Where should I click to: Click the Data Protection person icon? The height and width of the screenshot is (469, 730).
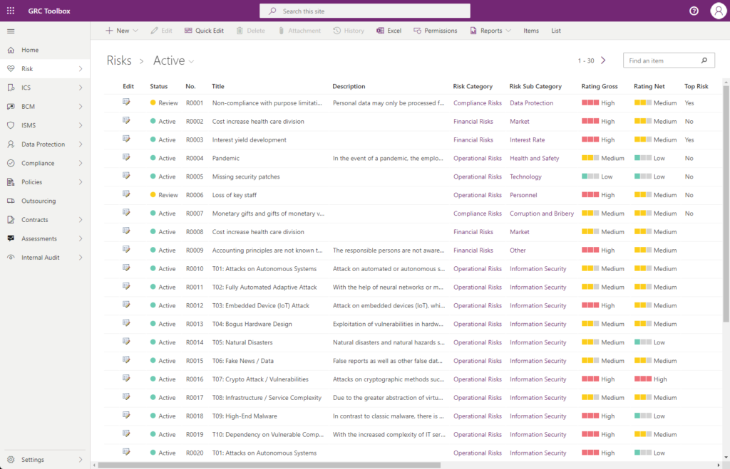pos(11,144)
